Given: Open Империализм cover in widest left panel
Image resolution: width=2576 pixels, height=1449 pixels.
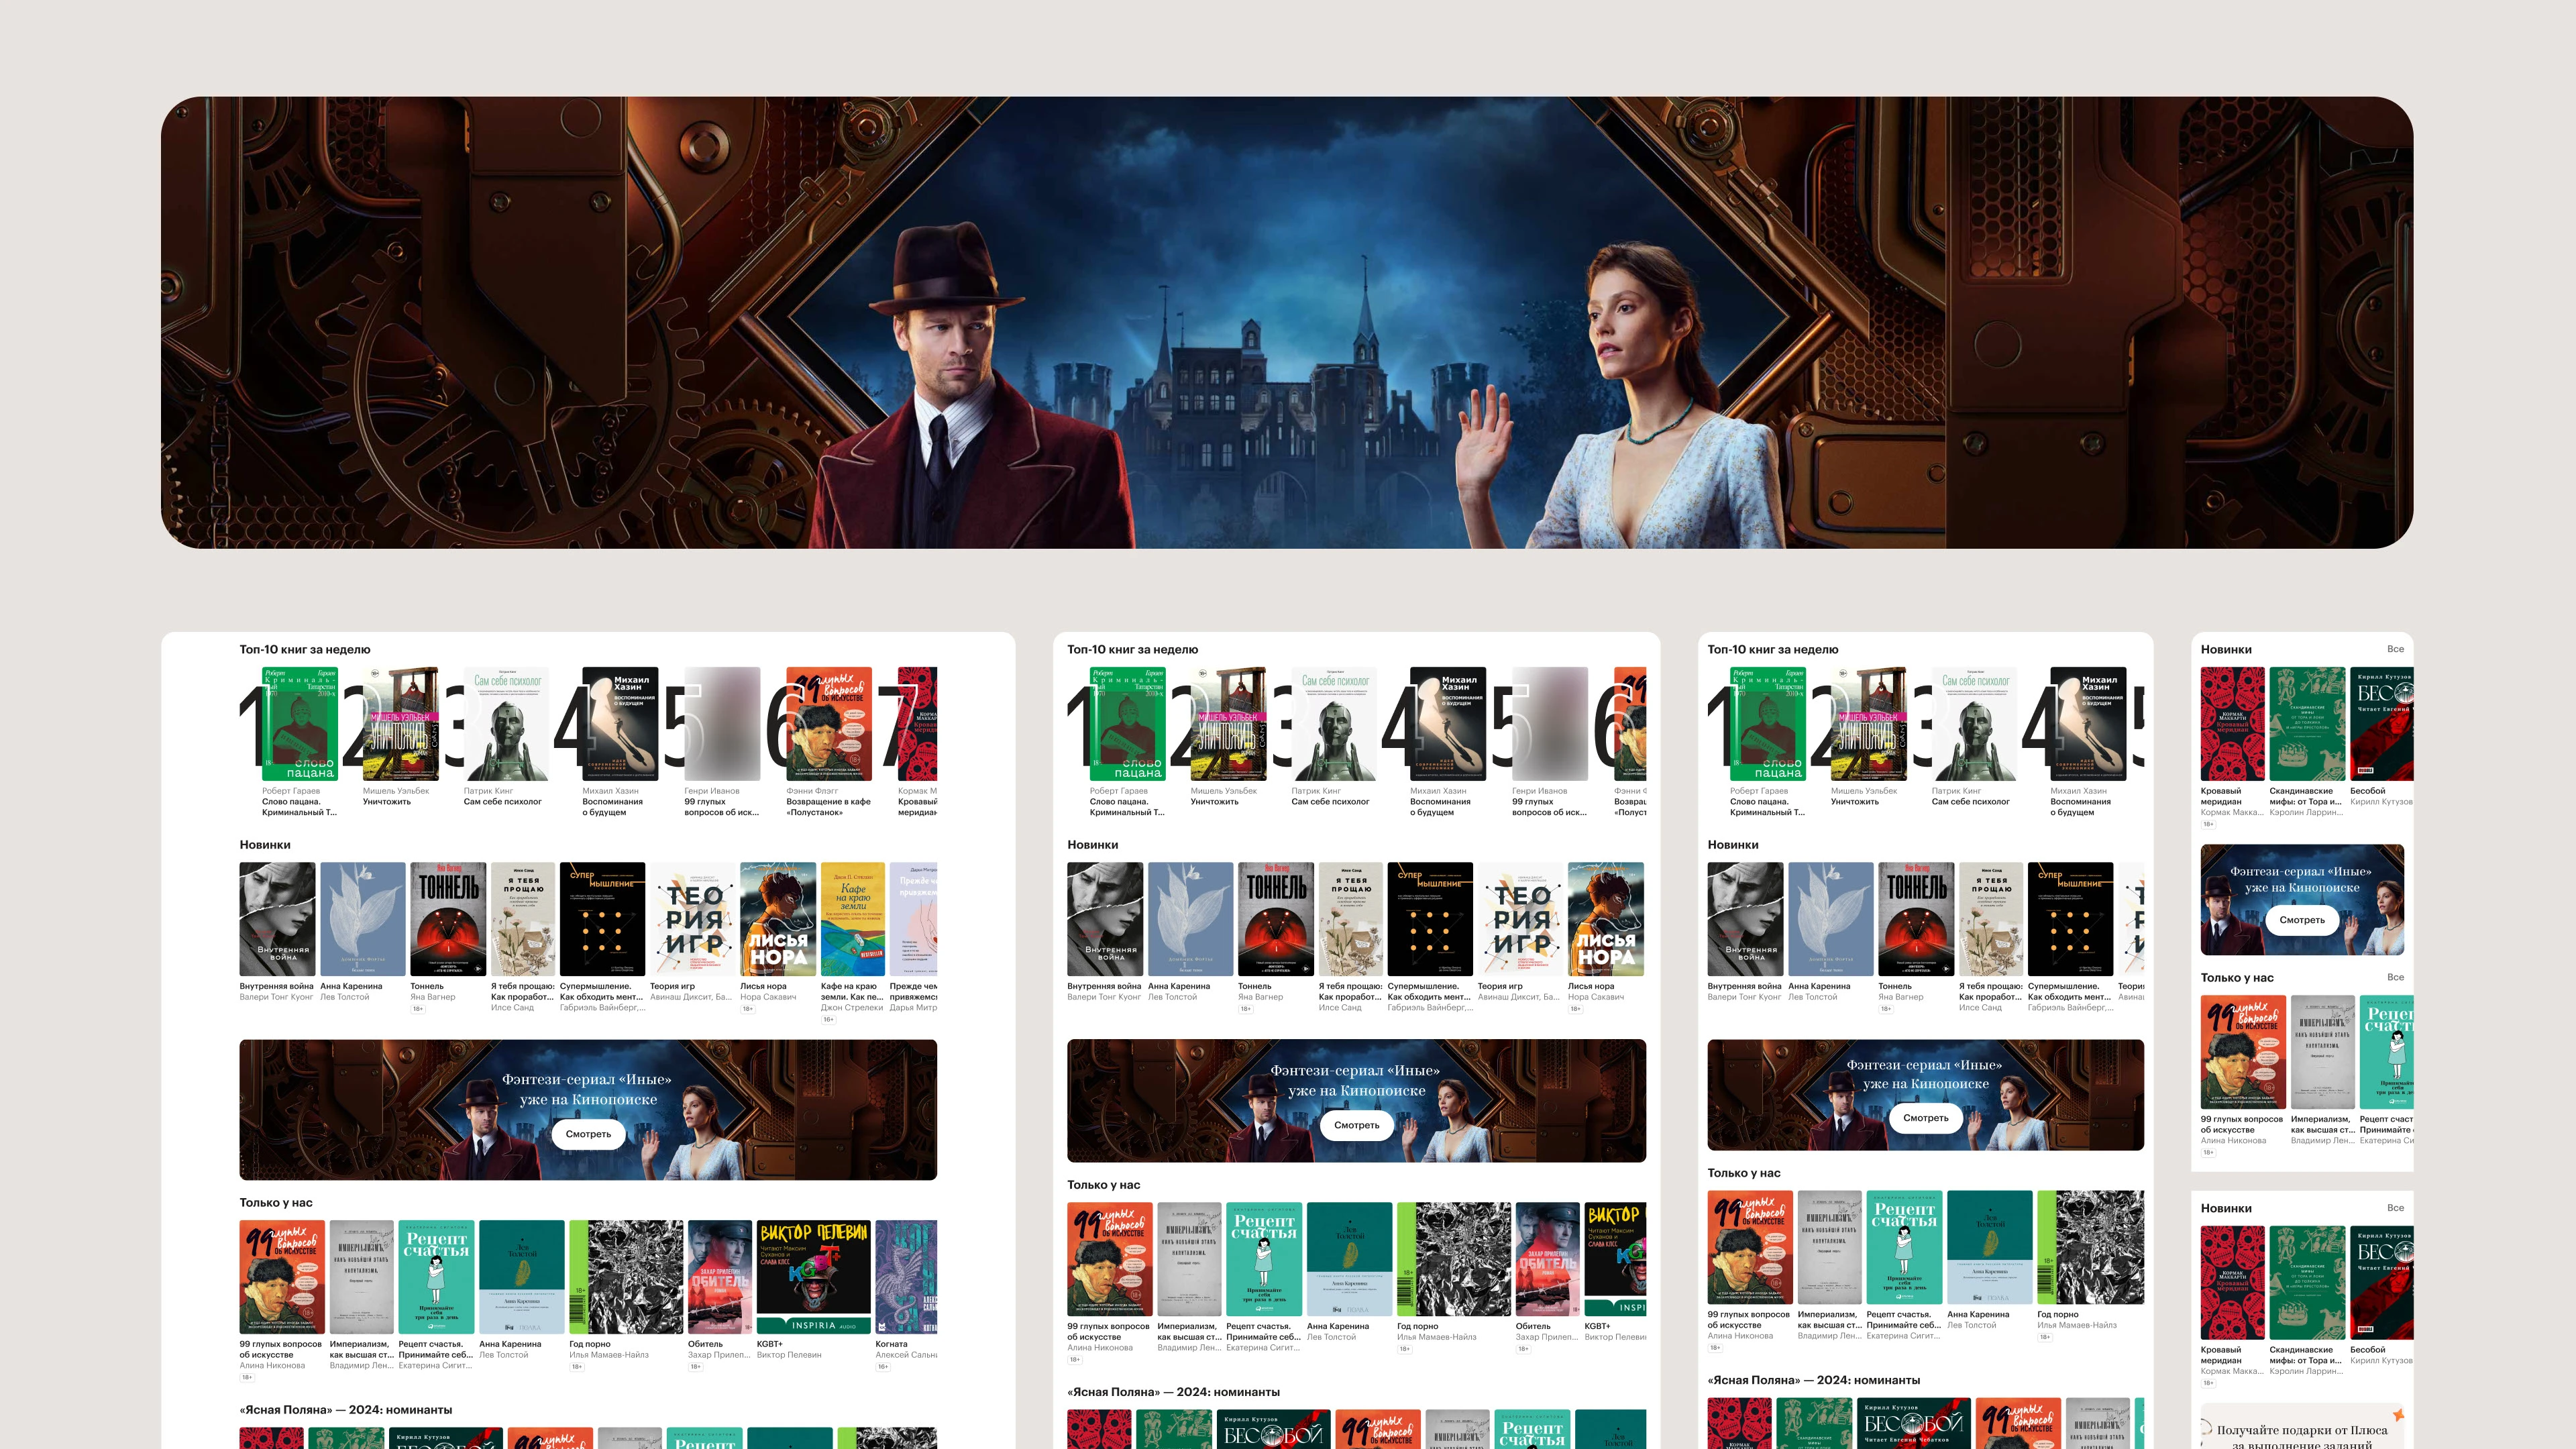Looking at the screenshot, I should point(362,1277).
